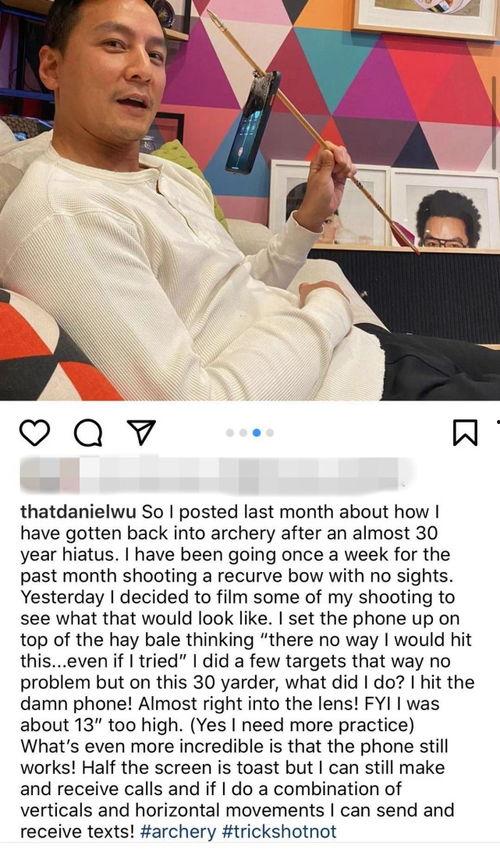Image resolution: width=500 pixels, height=852 pixels.
Task: Like the post with the heart icon
Action: (34, 433)
